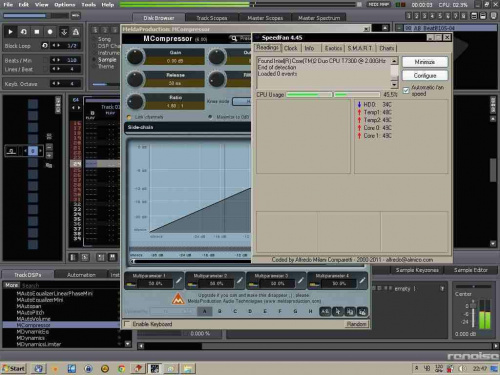
Task: Select preset slot H in MCompressor
Action: click(x=310, y=311)
